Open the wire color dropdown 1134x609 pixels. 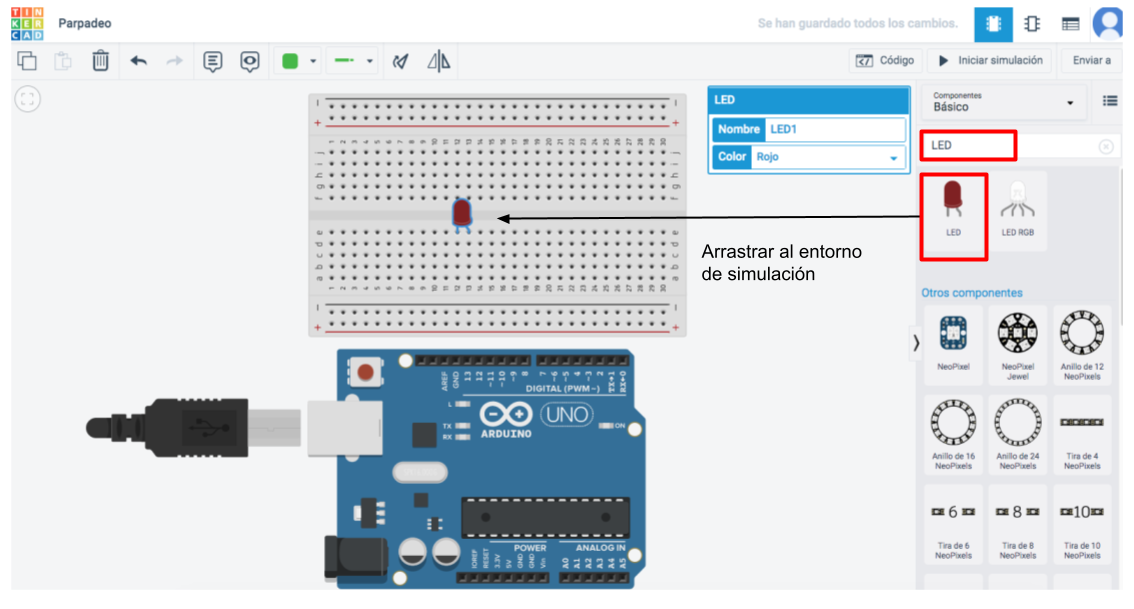coord(299,61)
